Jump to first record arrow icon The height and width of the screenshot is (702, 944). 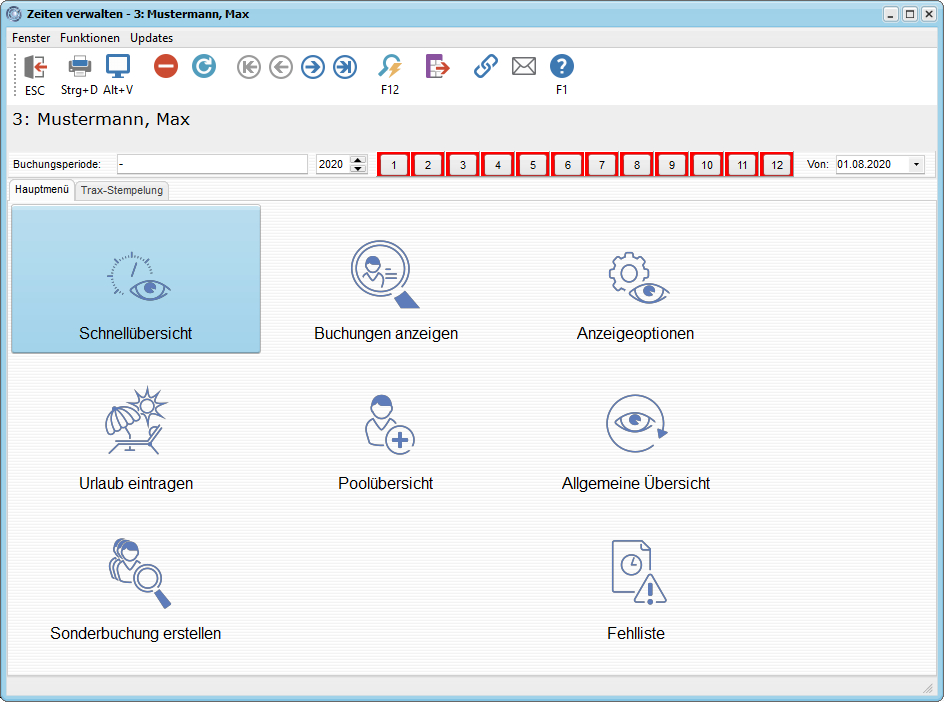pyautogui.click(x=249, y=67)
